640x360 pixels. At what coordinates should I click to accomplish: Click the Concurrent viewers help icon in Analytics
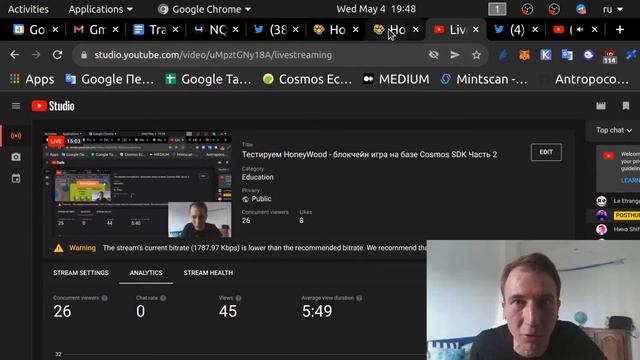point(104,298)
